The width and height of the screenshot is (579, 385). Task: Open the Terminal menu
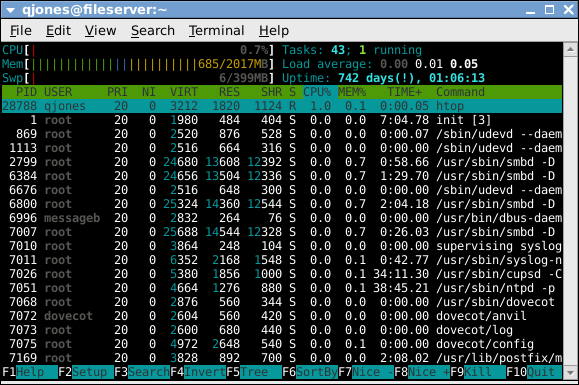pyautogui.click(x=216, y=31)
